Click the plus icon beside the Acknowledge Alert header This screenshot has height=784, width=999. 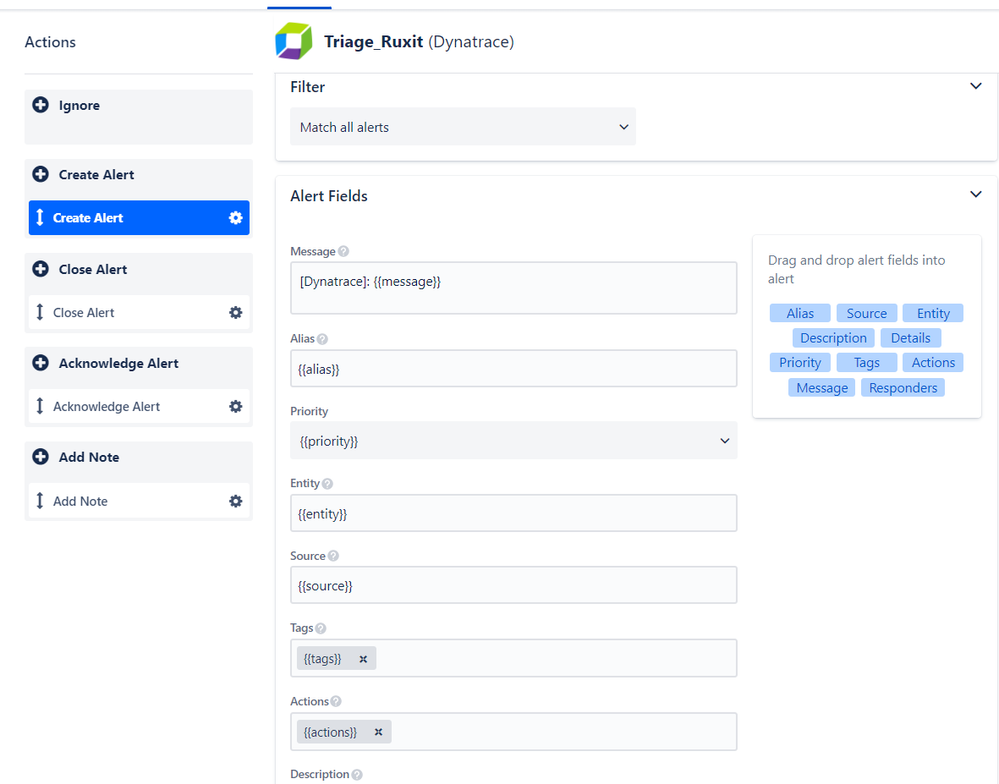(40, 363)
